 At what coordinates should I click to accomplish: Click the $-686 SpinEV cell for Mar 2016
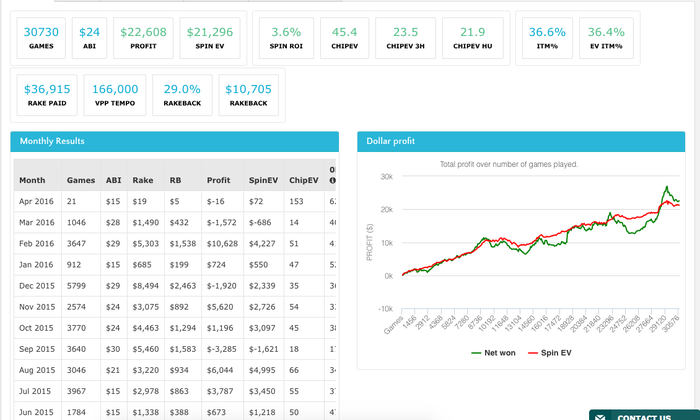coord(263,222)
